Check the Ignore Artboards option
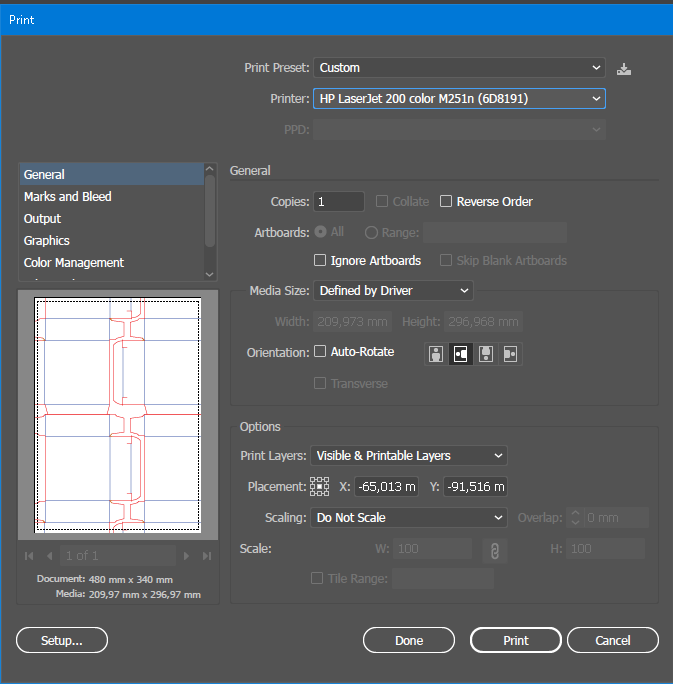Image resolution: width=673 pixels, height=684 pixels. coord(320,260)
